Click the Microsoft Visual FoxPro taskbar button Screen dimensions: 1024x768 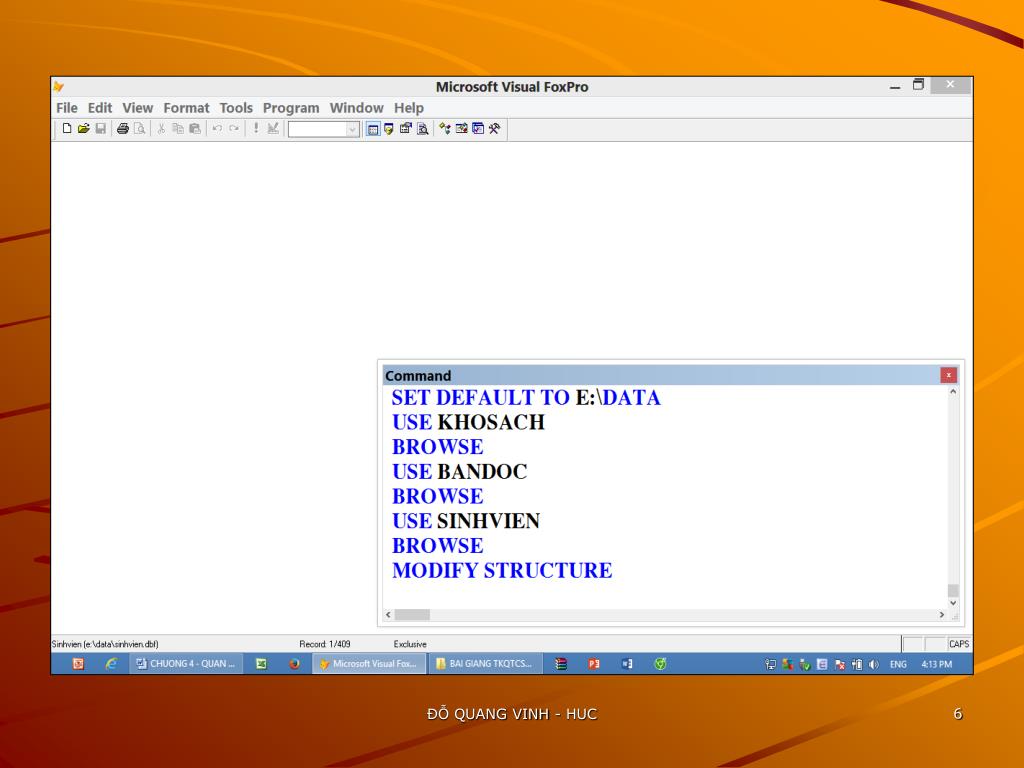pyautogui.click(x=369, y=664)
